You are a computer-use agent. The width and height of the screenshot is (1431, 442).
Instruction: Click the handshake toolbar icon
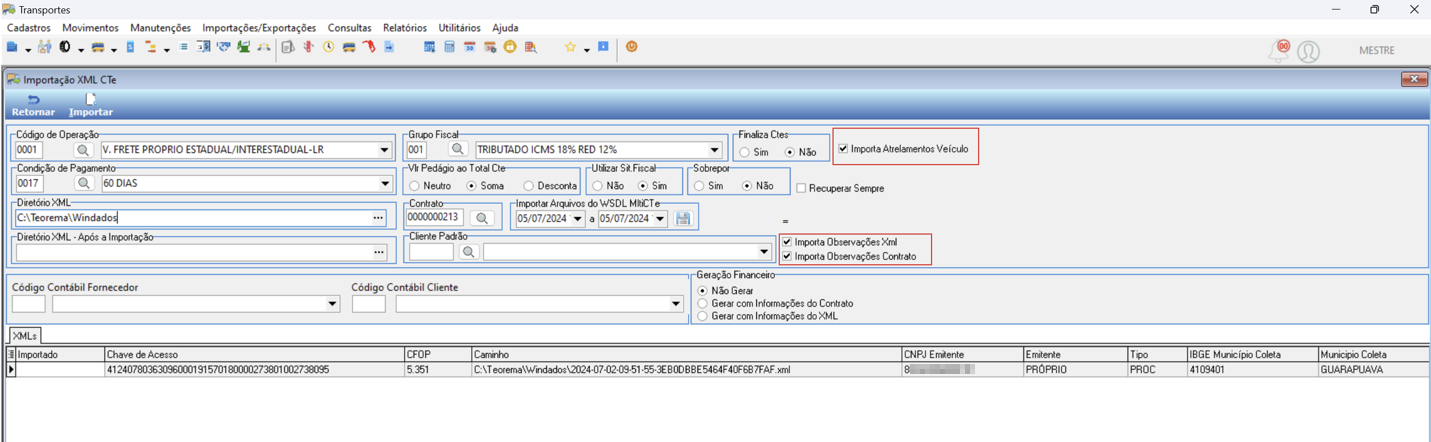click(224, 47)
